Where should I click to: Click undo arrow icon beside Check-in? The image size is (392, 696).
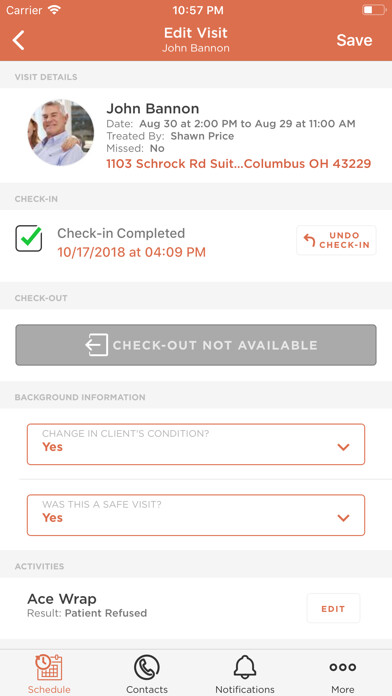(x=309, y=240)
